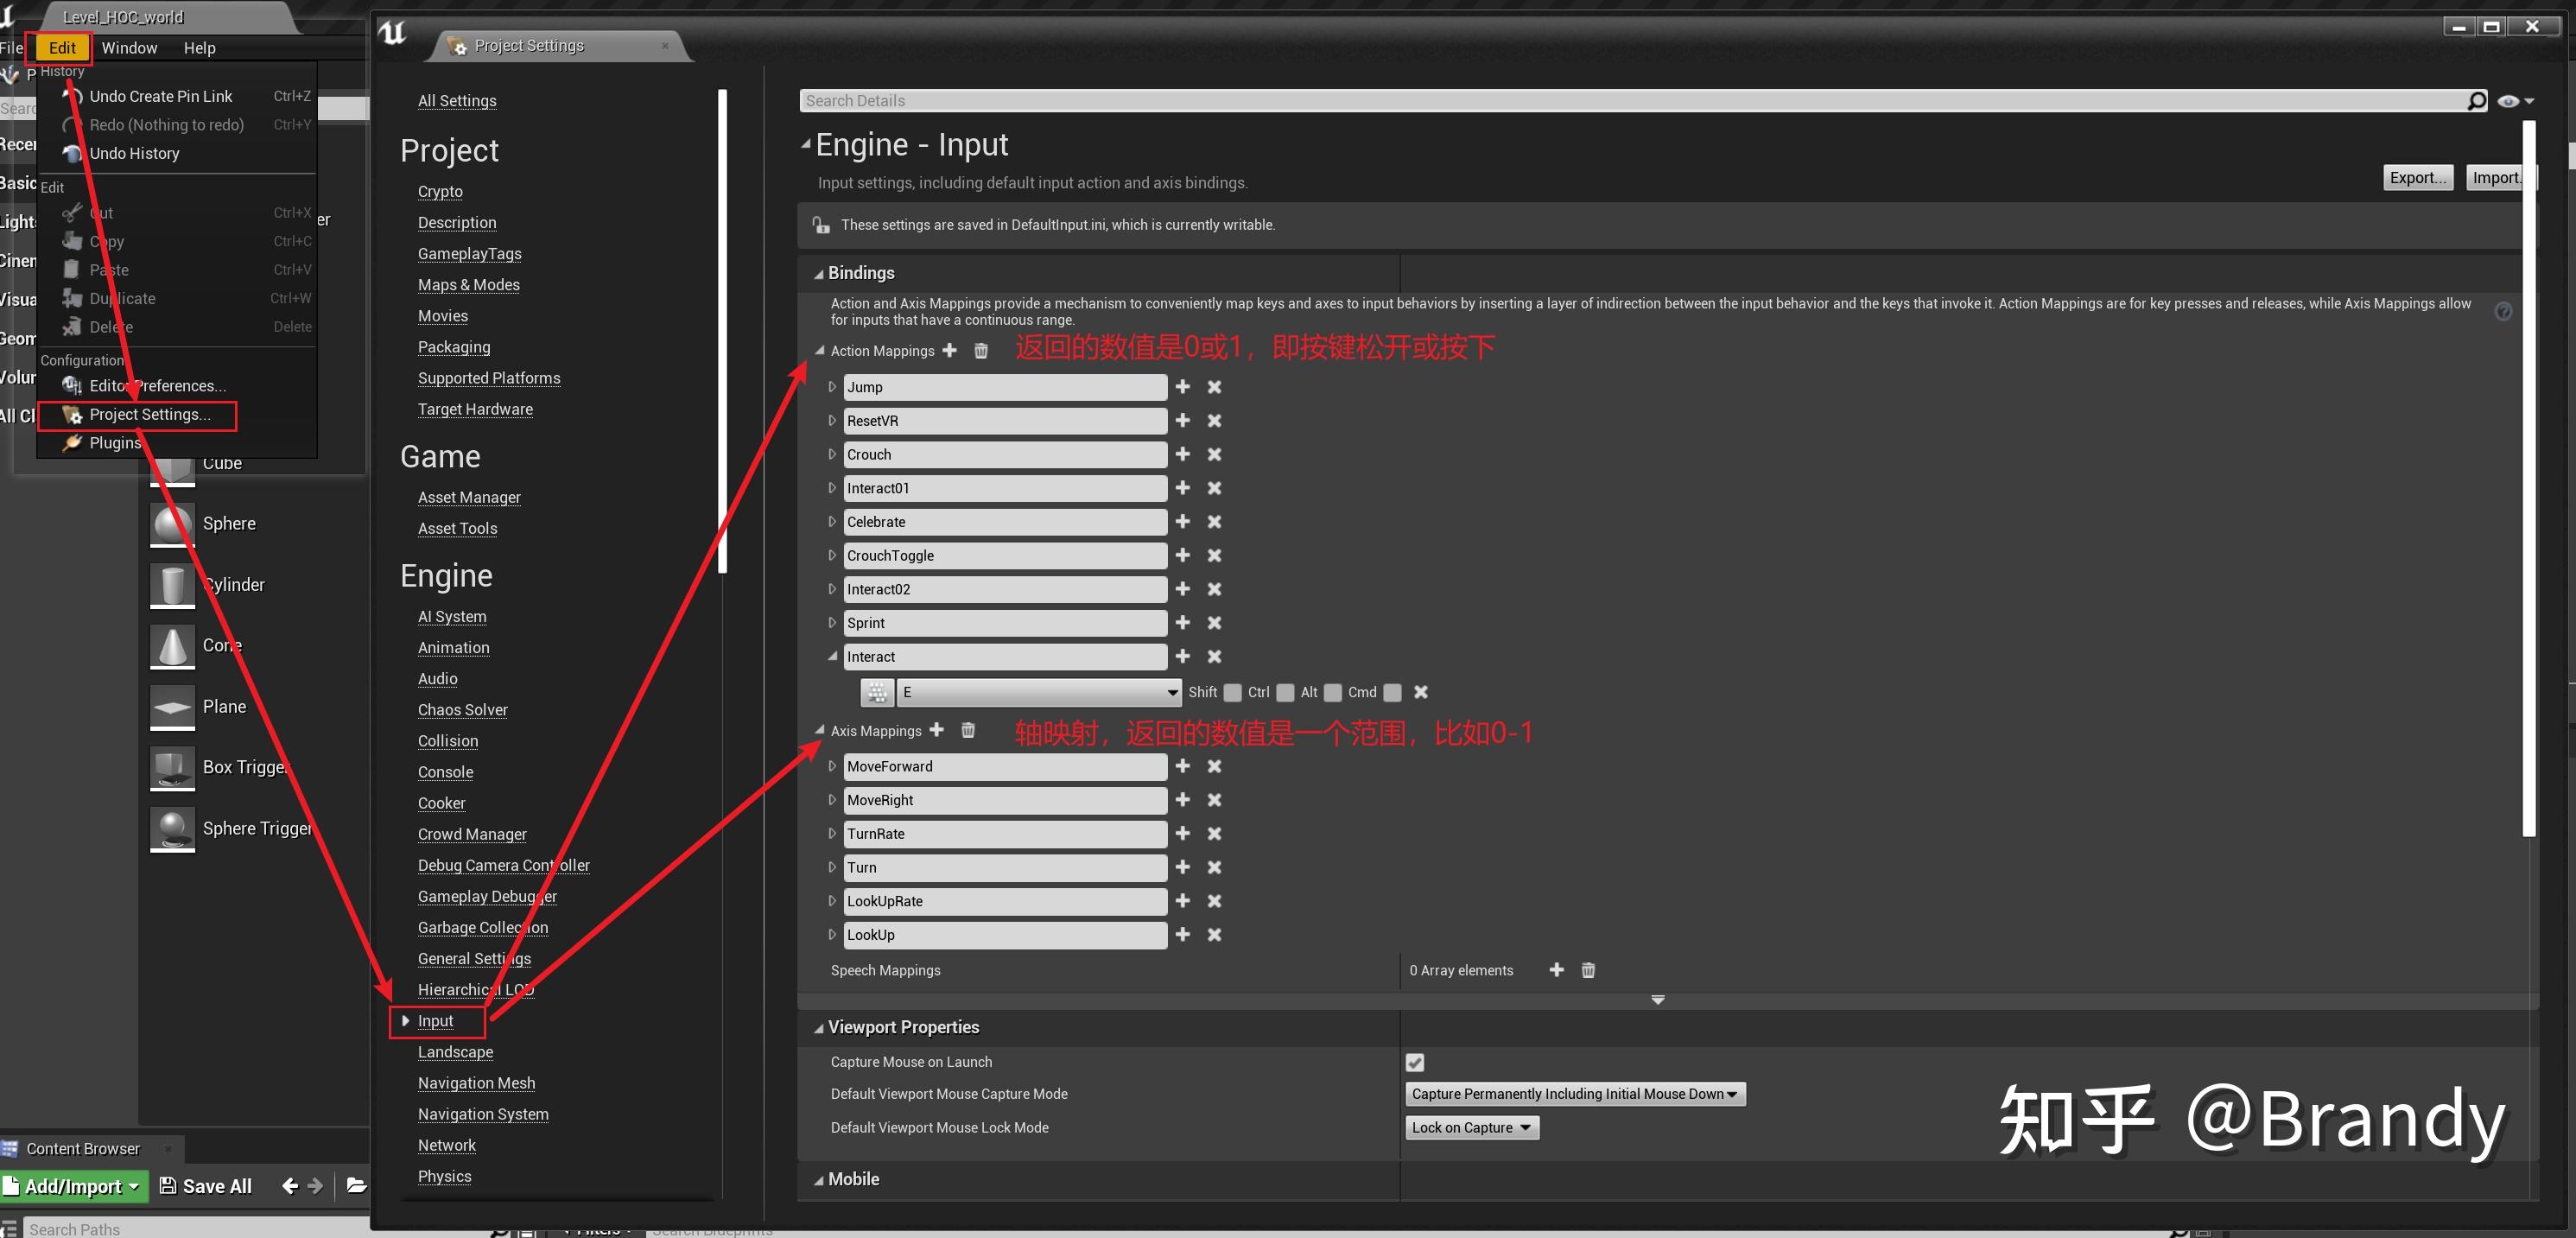Open the Collision settings link
This screenshot has height=1238, width=2576.
click(x=448, y=741)
